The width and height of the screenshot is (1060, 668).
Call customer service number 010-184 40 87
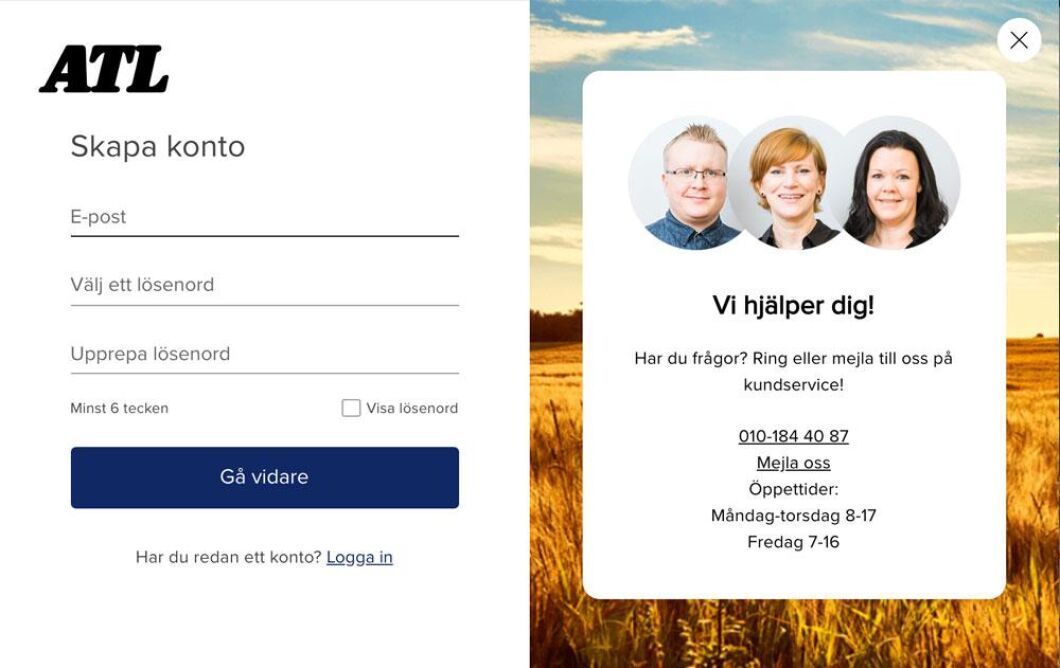coord(793,436)
